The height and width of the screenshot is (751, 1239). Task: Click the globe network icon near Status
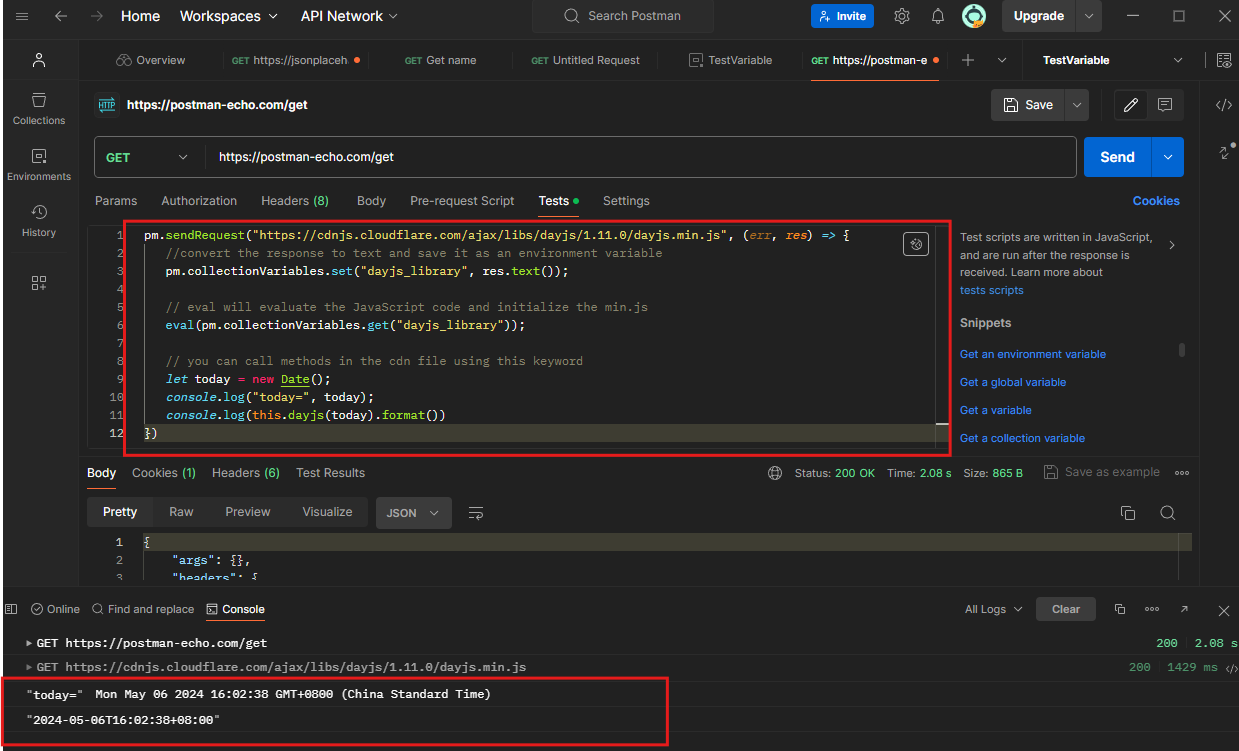point(775,473)
